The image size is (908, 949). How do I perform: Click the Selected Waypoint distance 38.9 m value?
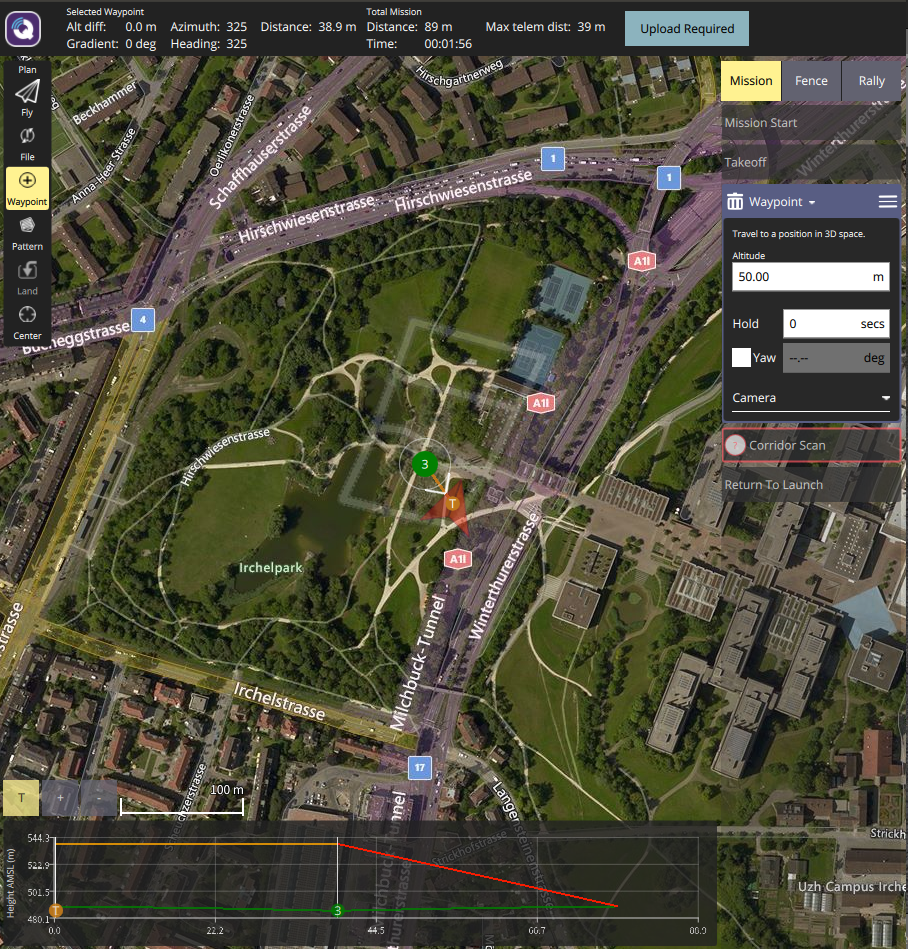[x=337, y=27]
